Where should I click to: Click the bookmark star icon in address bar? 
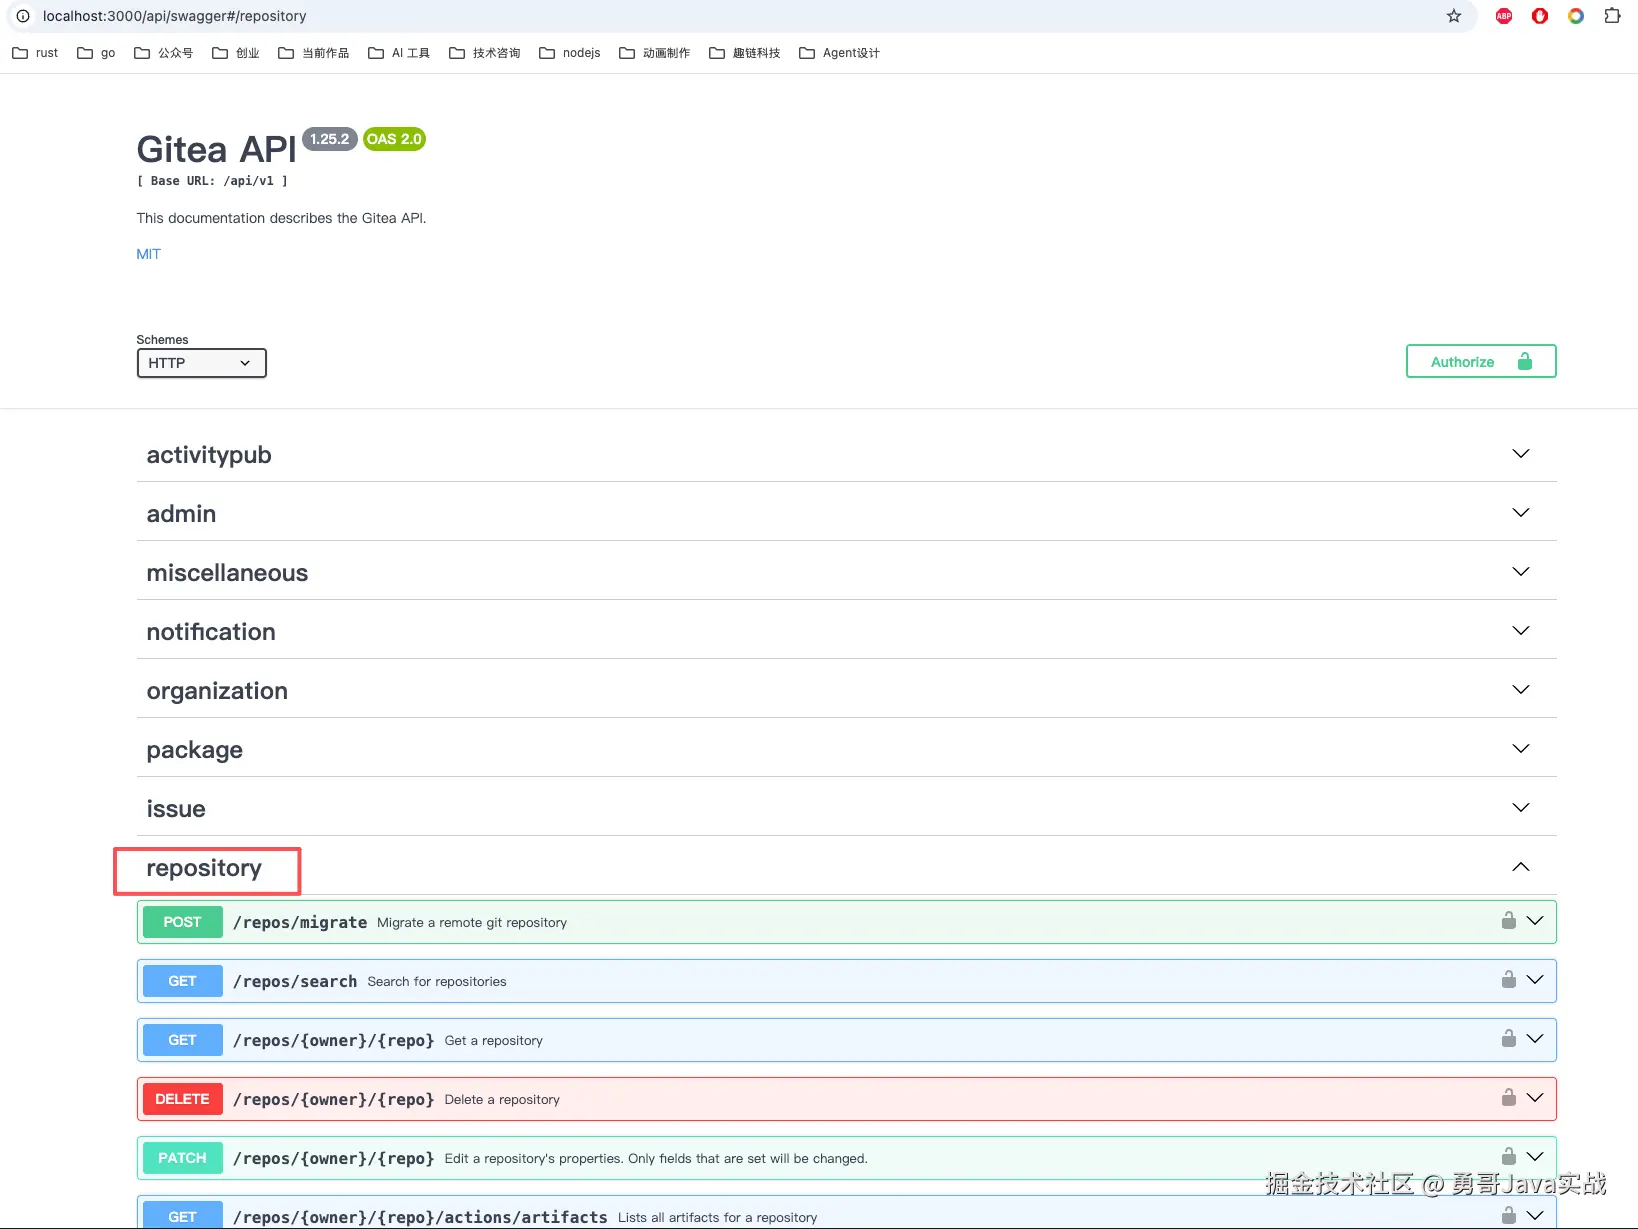click(x=1454, y=16)
